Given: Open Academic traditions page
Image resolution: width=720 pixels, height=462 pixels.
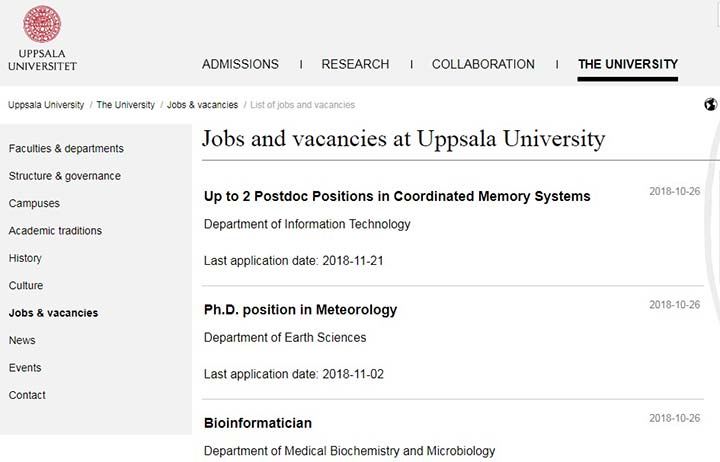Looking at the screenshot, I should pos(55,231).
